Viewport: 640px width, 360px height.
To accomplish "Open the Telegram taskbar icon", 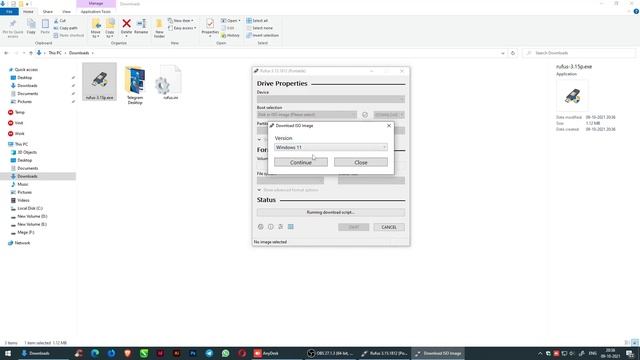I will tap(209, 353).
